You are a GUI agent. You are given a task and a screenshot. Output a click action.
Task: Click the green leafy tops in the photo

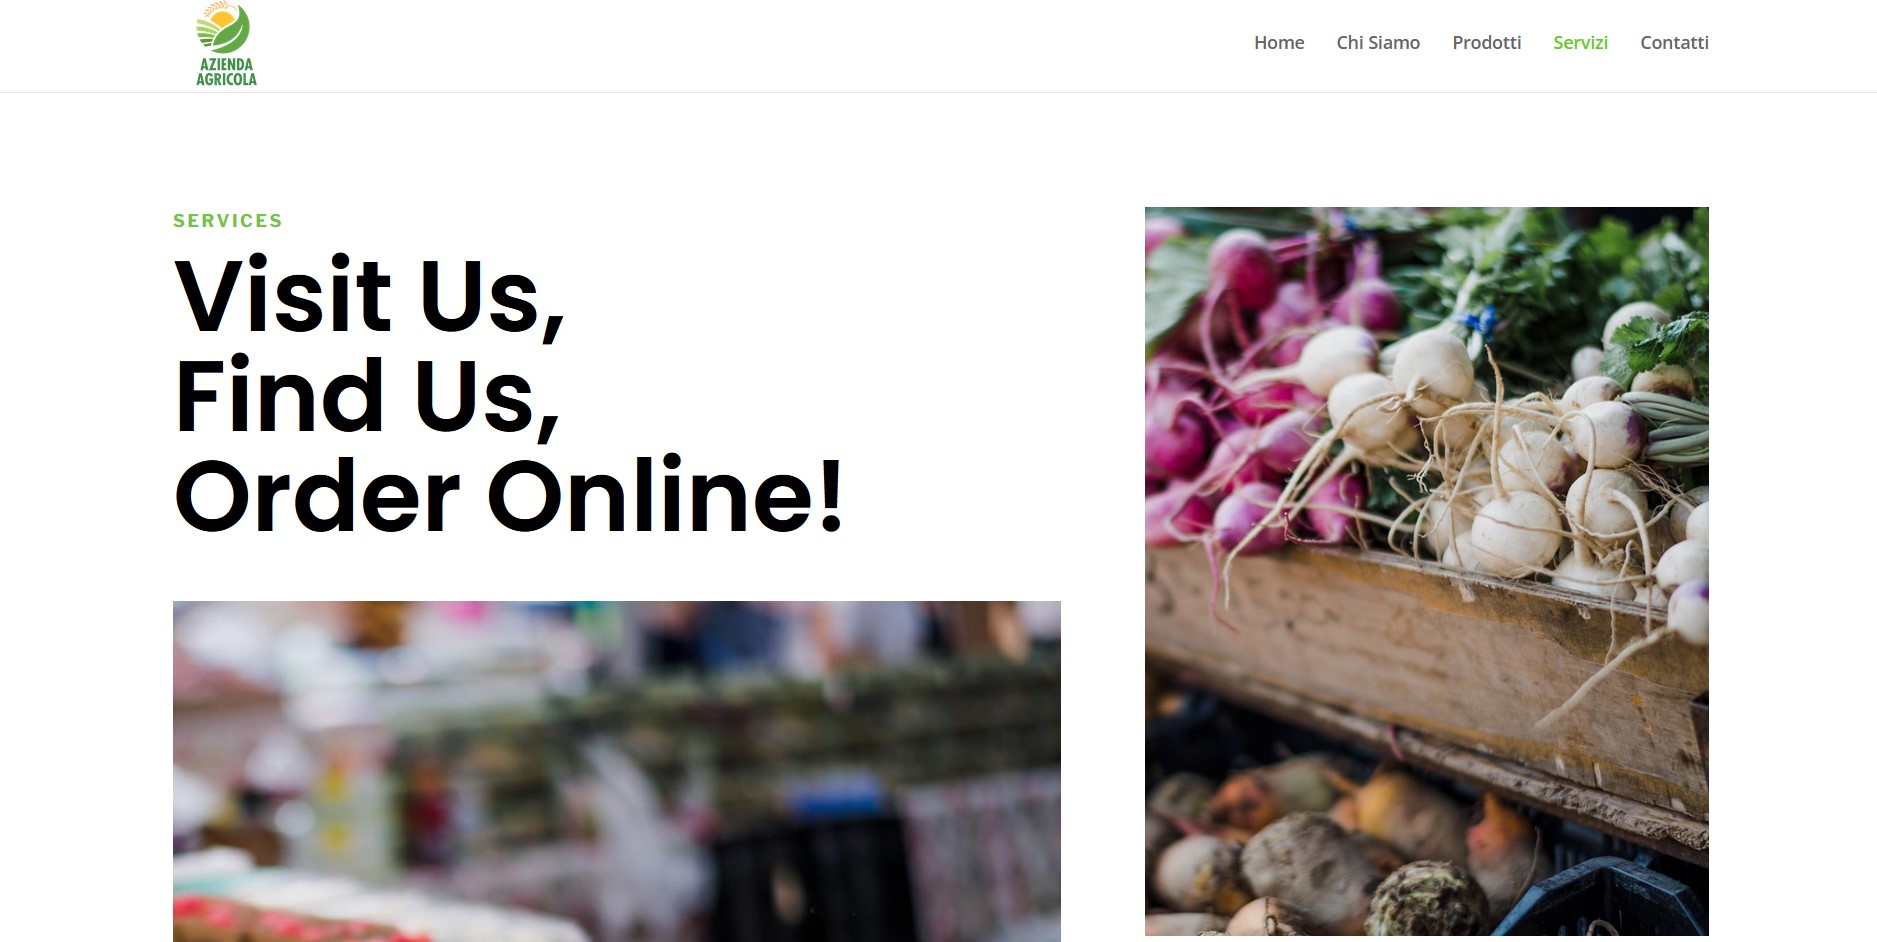click(1560, 270)
